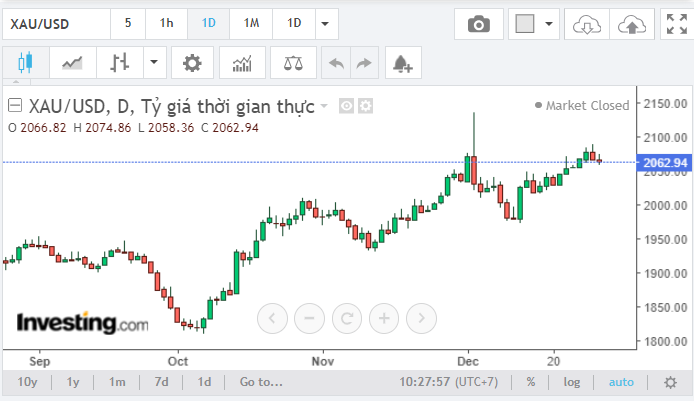The image size is (694, 403).
Task: Open compare symbols scales icon
Action: pyautogui.click(x=293, y=62)
